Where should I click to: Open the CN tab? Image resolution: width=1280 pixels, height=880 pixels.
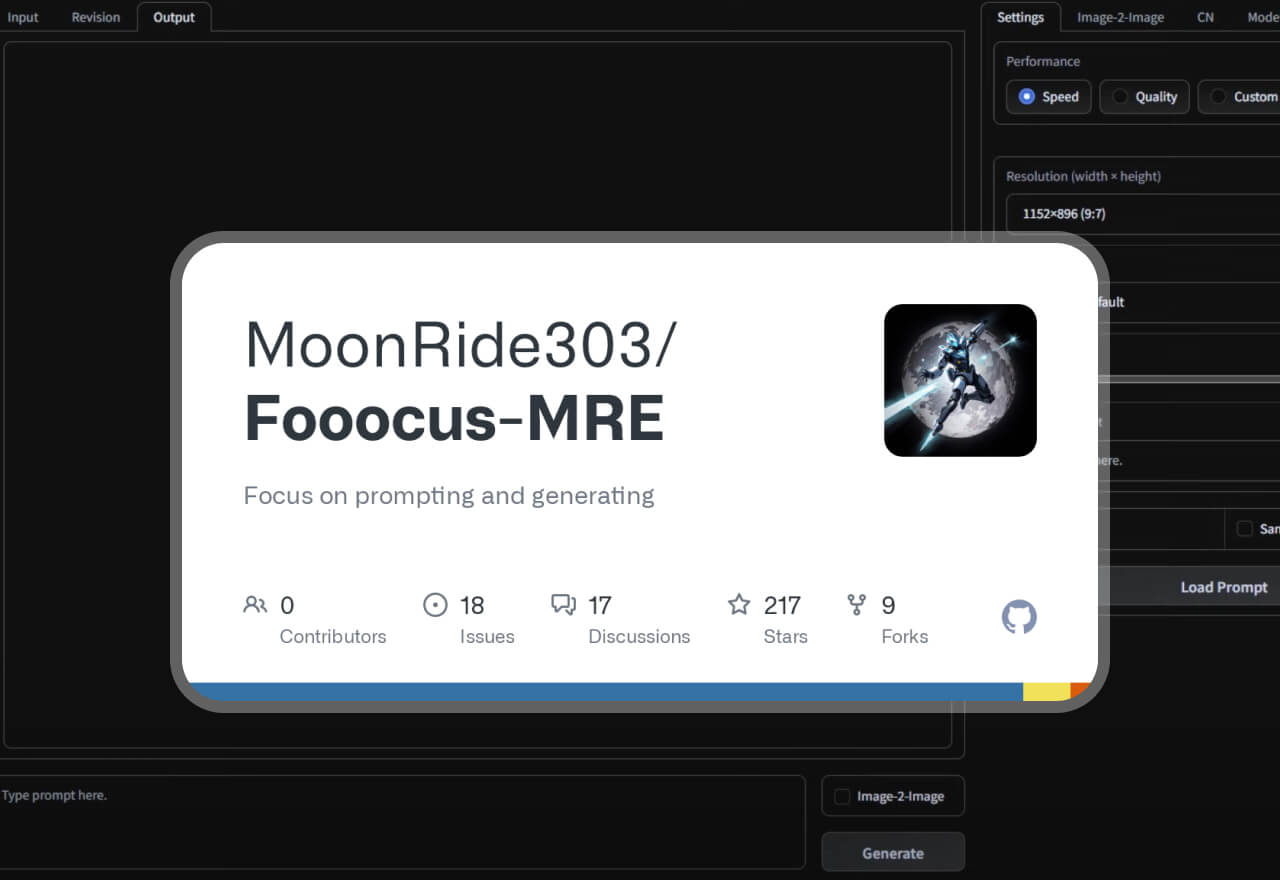pos(1205,17)
